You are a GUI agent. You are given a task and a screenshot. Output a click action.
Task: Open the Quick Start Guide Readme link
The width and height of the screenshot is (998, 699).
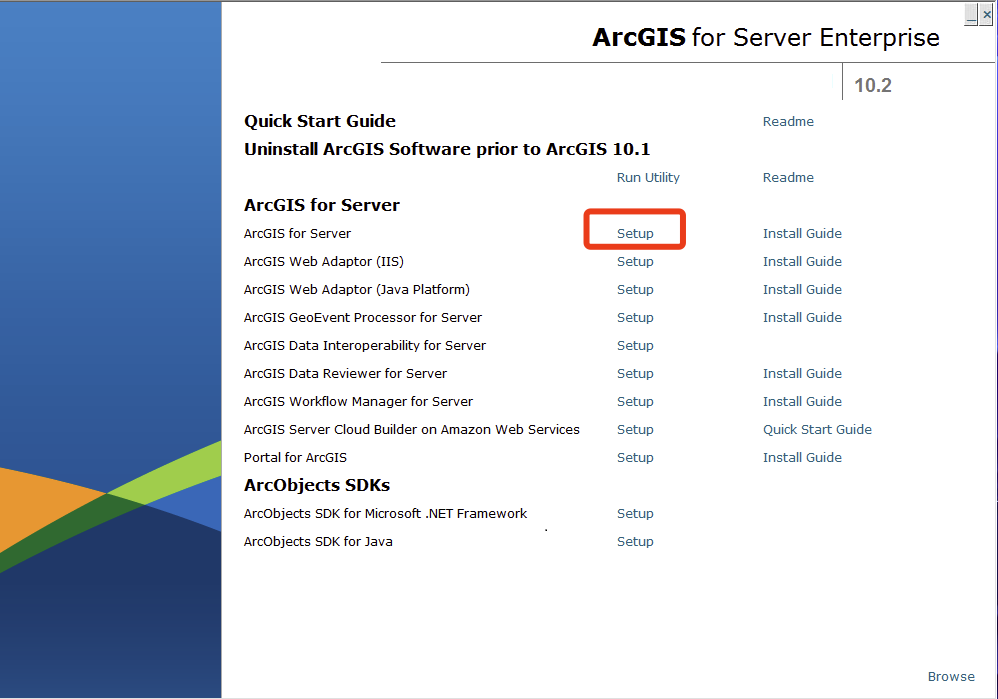pyautogui.click(x=788, y=122)
